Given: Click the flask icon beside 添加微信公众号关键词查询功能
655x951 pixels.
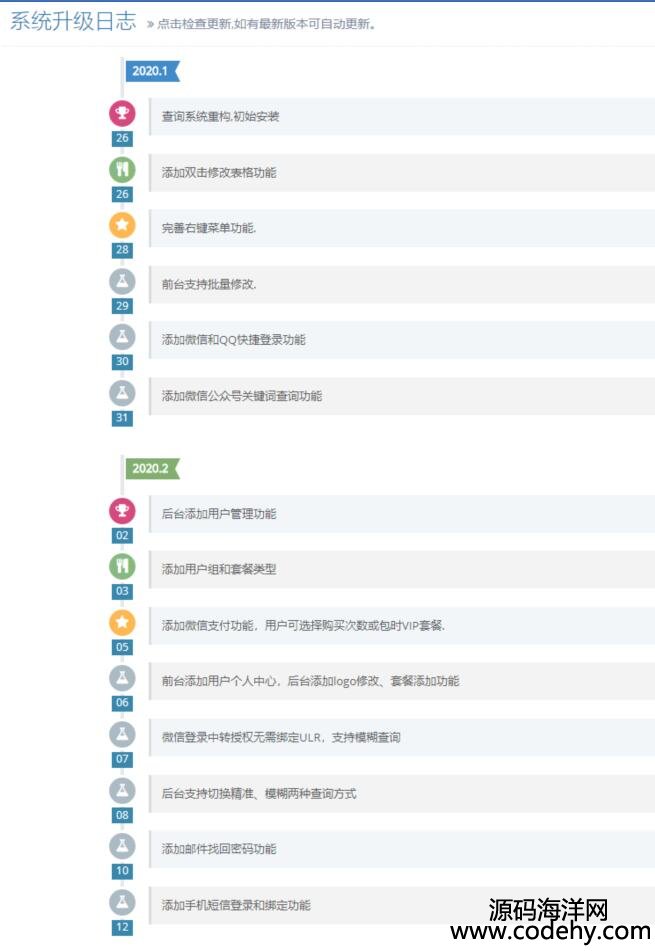Looking at the screenshot, I should 122,393.
